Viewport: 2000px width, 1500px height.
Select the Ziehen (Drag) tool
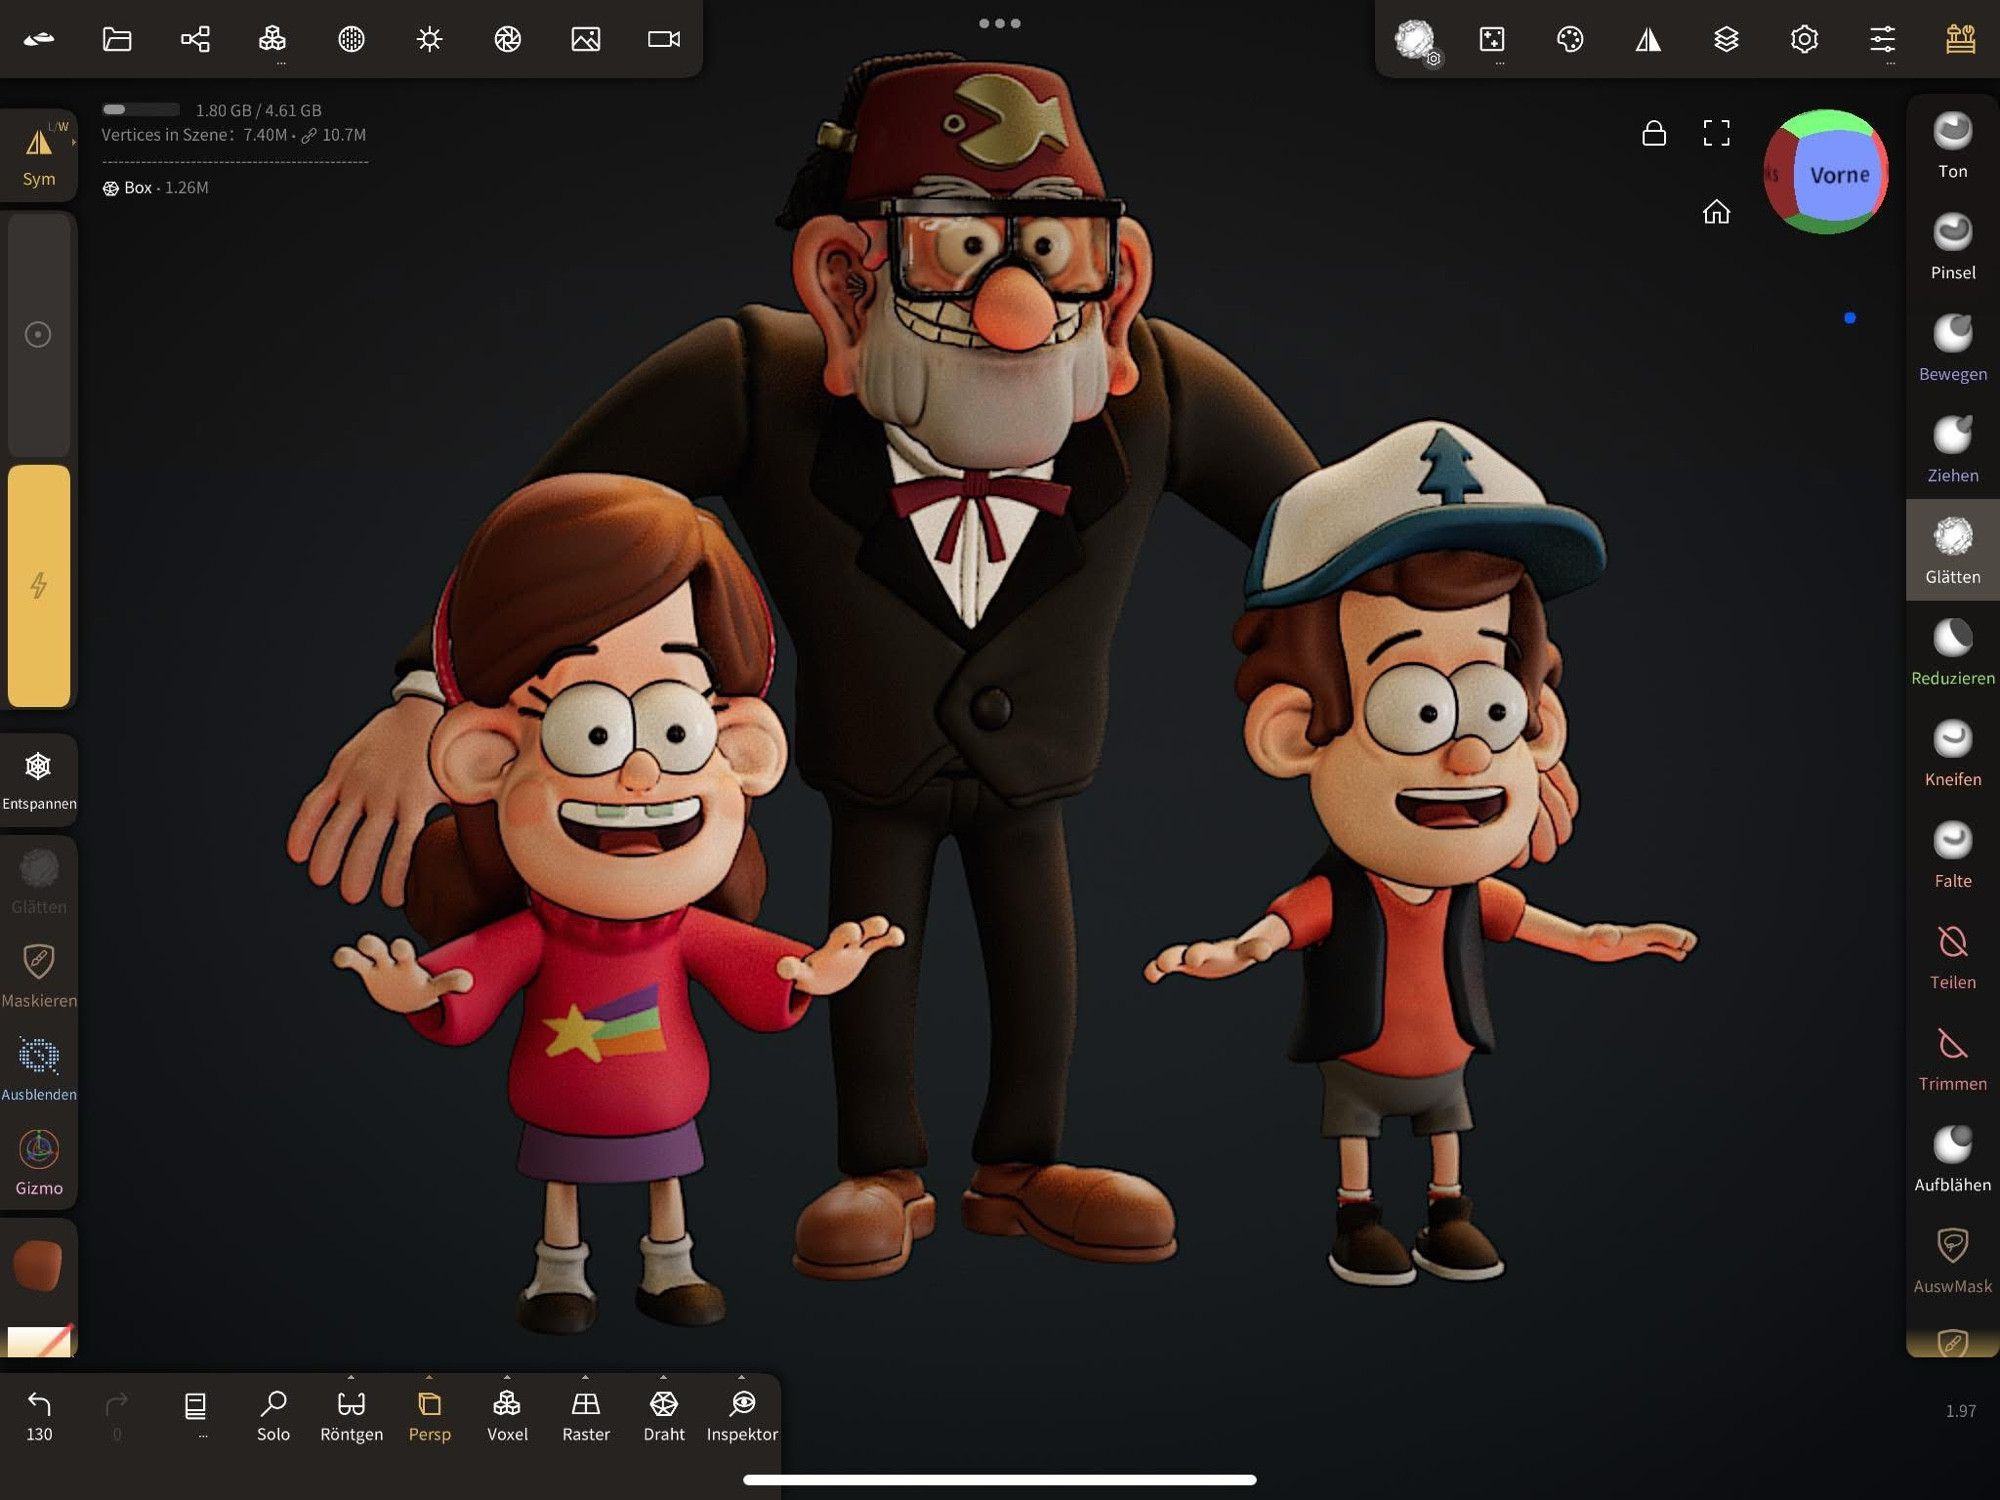coord(1952,450)
